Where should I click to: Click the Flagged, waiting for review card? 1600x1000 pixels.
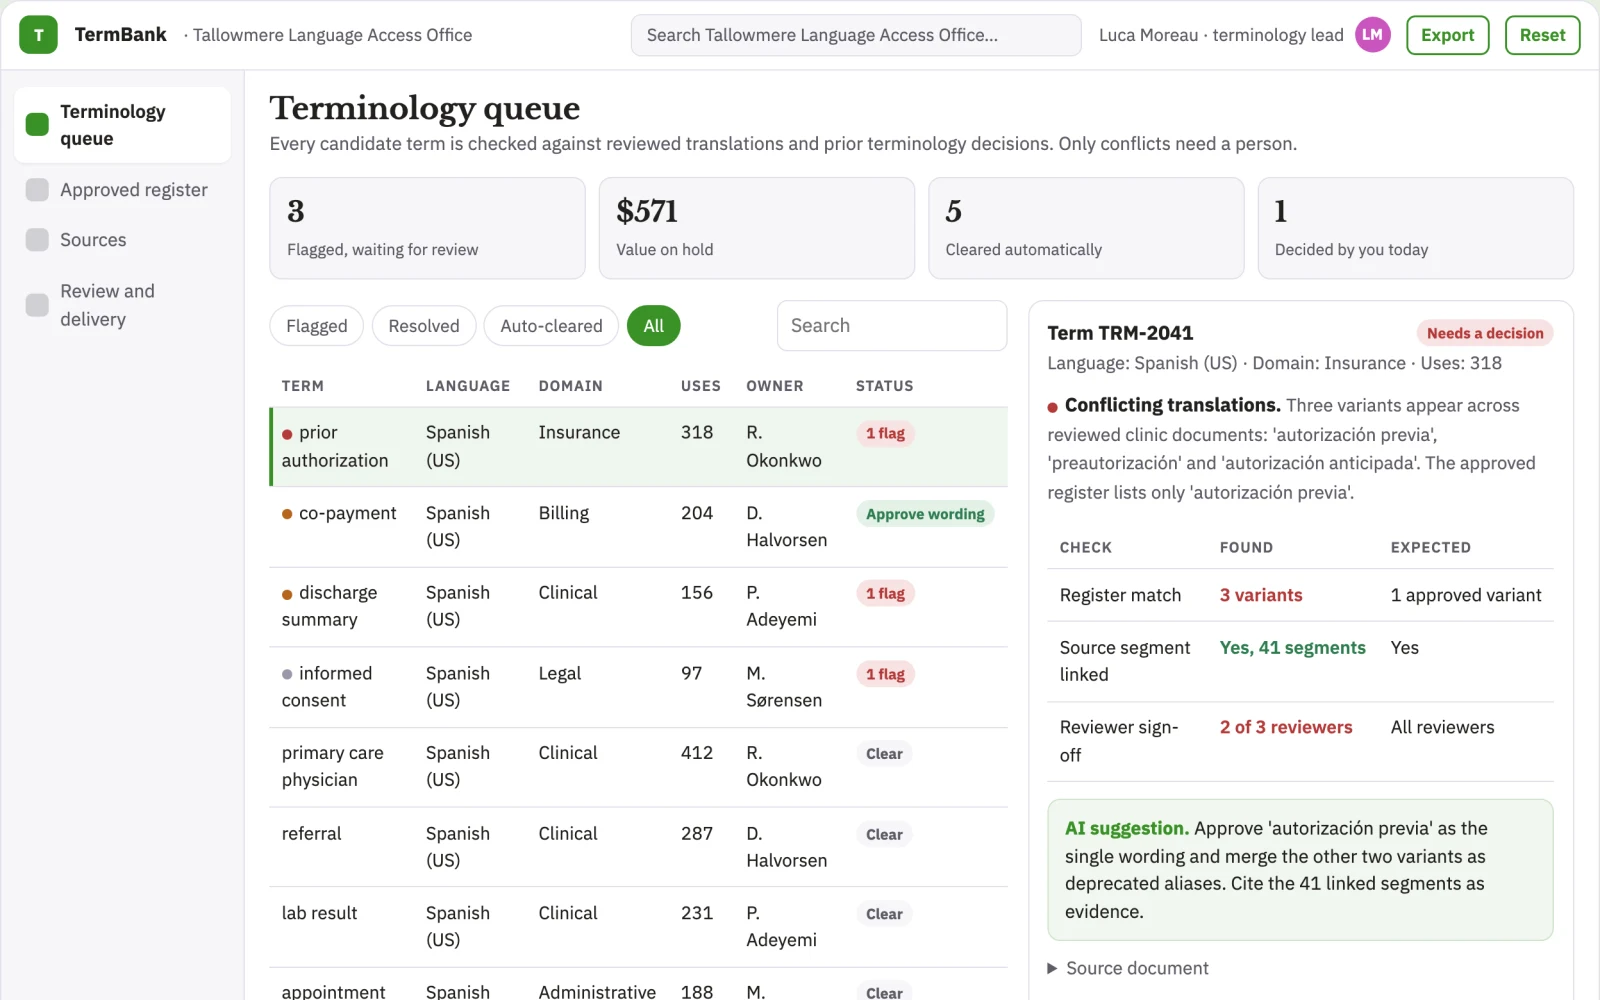tap(427, 228)
